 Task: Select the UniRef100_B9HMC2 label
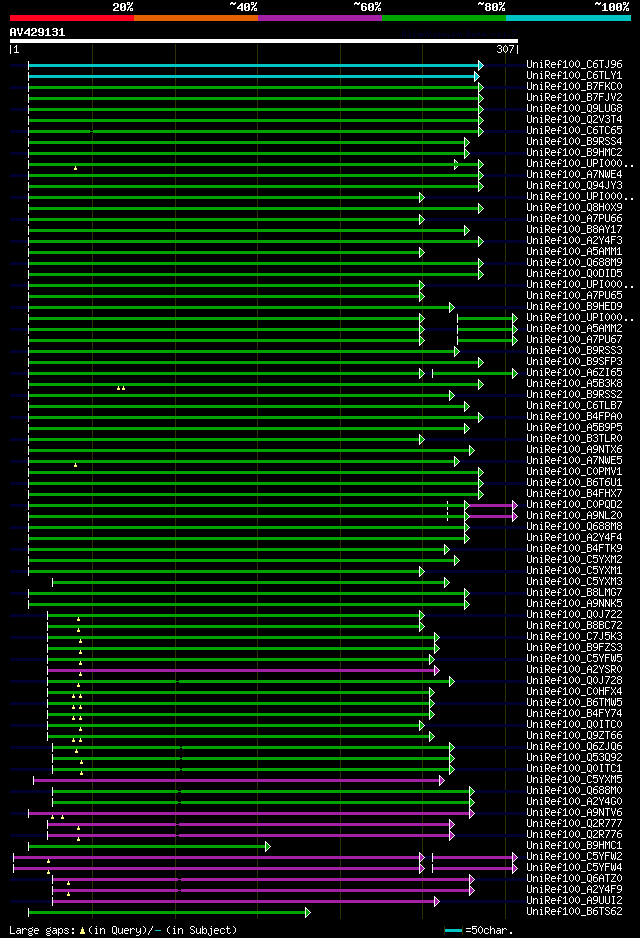(574, 152)
